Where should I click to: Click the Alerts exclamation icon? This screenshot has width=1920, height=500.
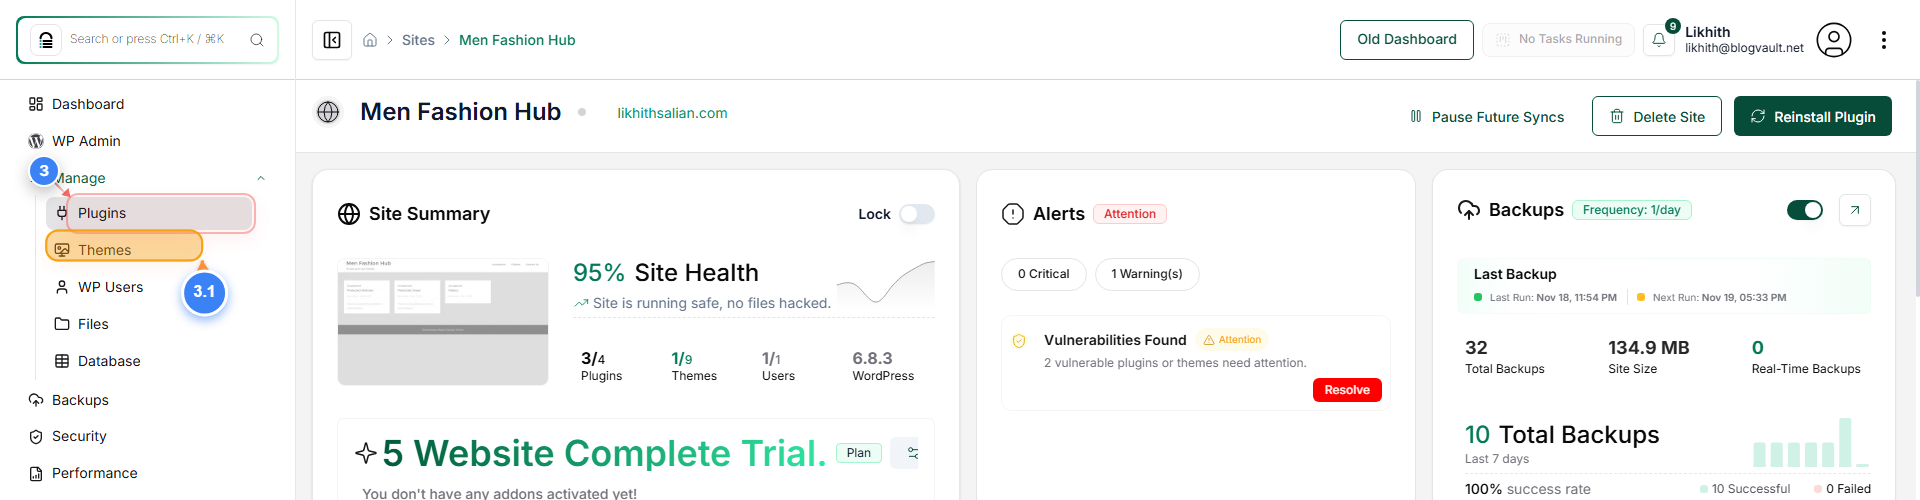pyautogui.click(x=1013, y=214)
